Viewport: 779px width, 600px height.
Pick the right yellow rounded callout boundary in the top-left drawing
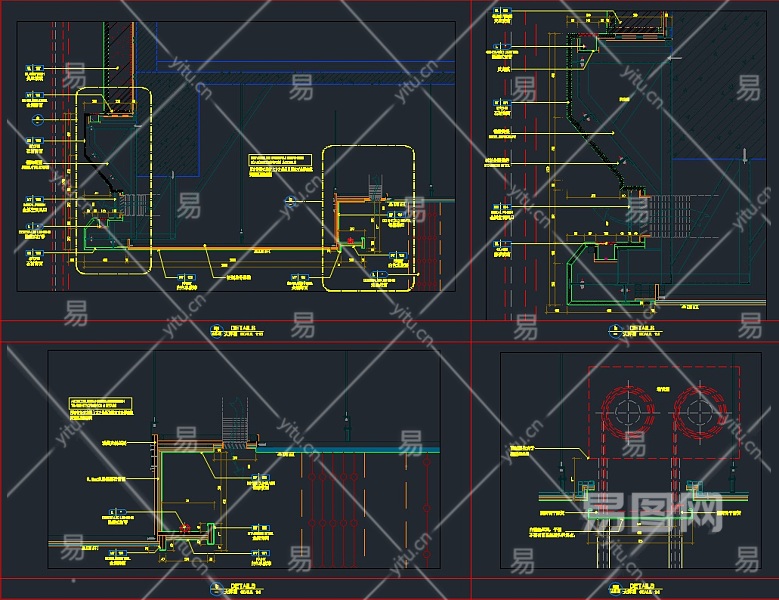[368, 218]
